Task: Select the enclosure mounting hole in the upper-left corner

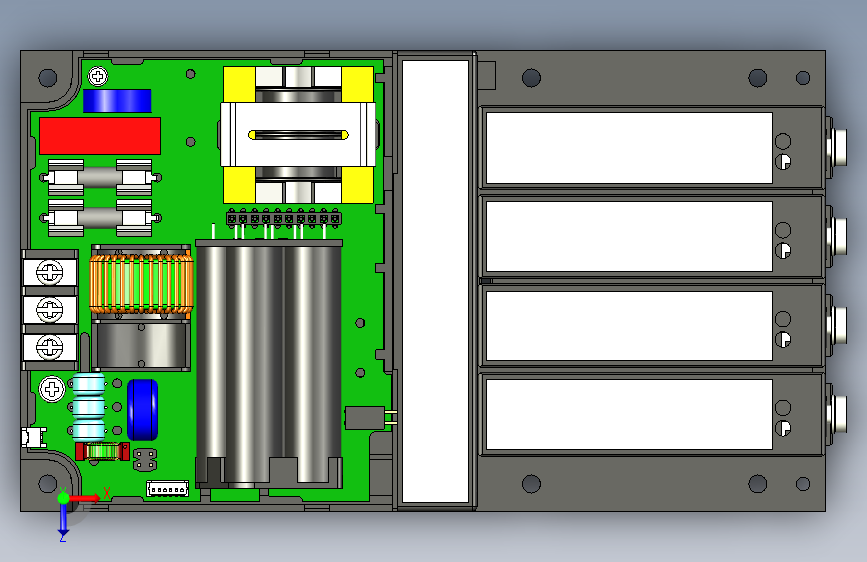Action: click(x=48, y=77)
